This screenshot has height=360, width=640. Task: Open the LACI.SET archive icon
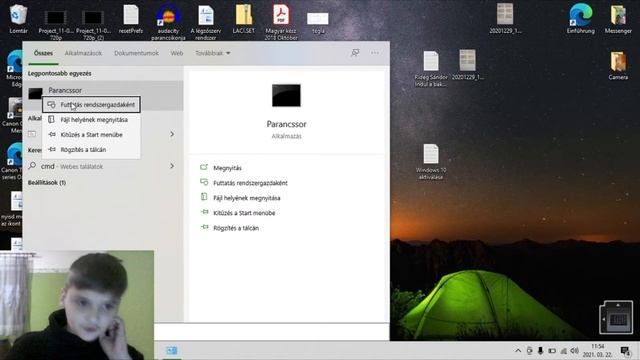[244, 19]
